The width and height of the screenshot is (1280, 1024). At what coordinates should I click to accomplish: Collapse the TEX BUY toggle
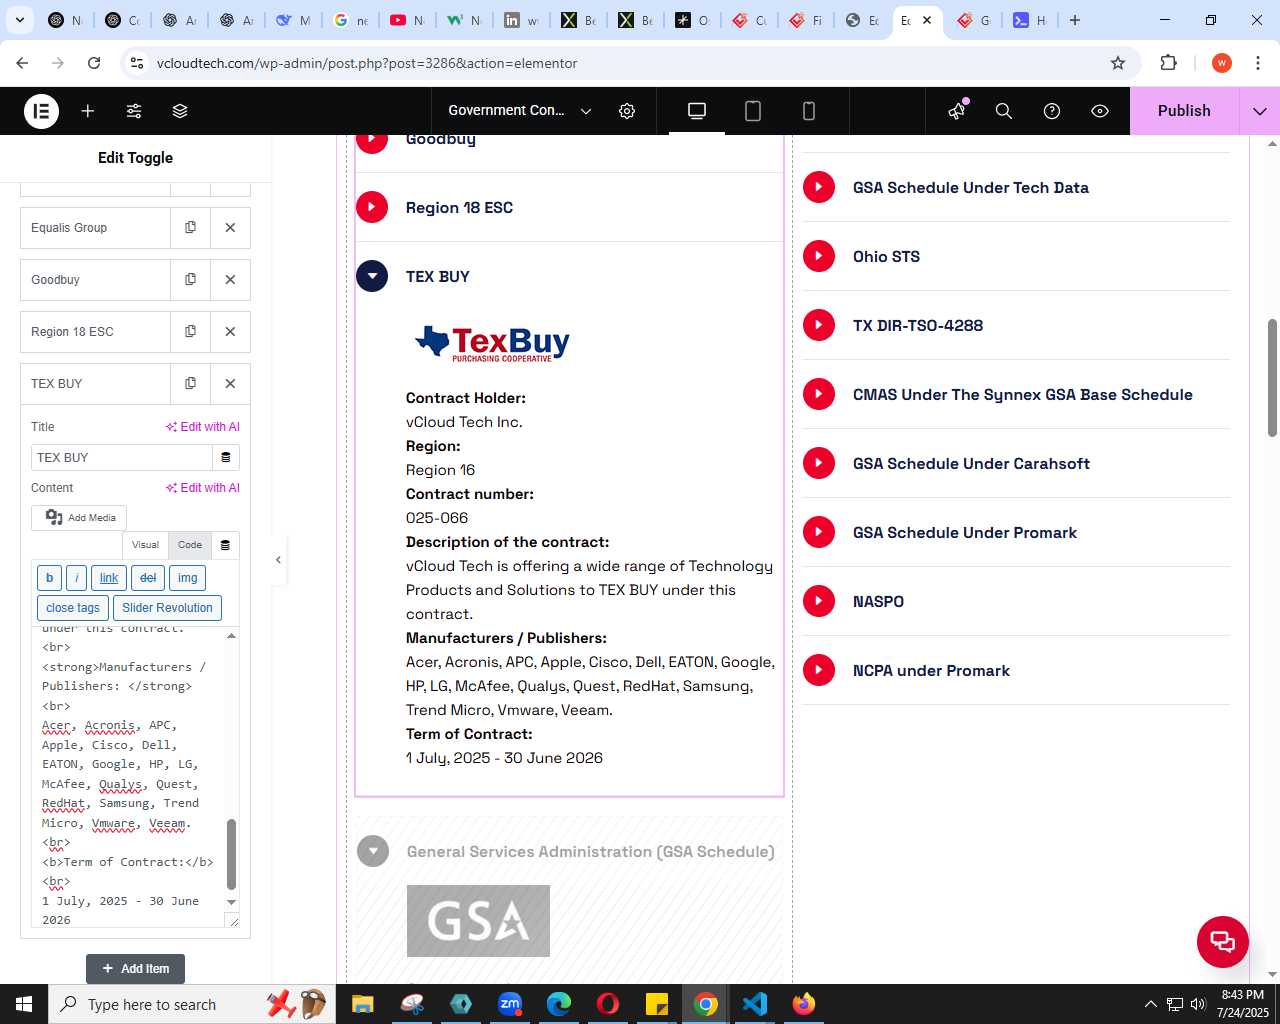[x=372, y=277]
